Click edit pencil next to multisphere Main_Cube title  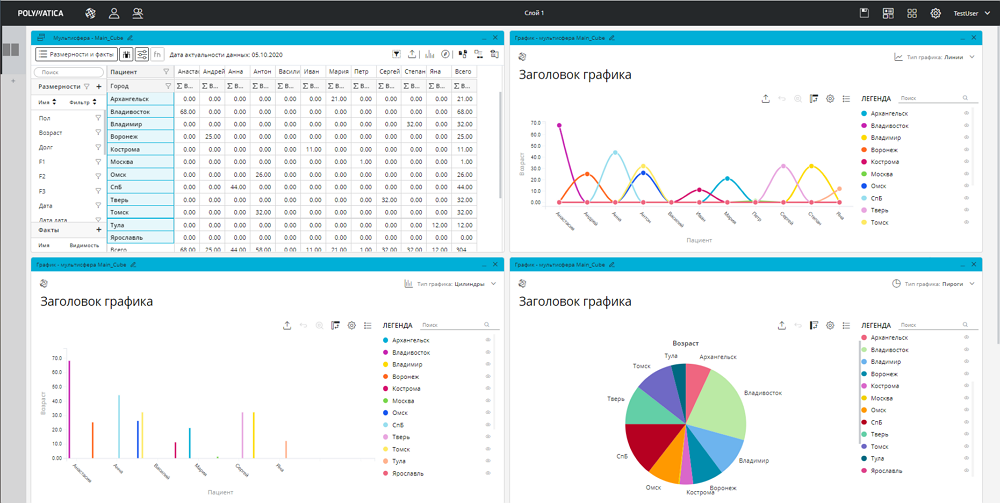click(x=130, y=37)
